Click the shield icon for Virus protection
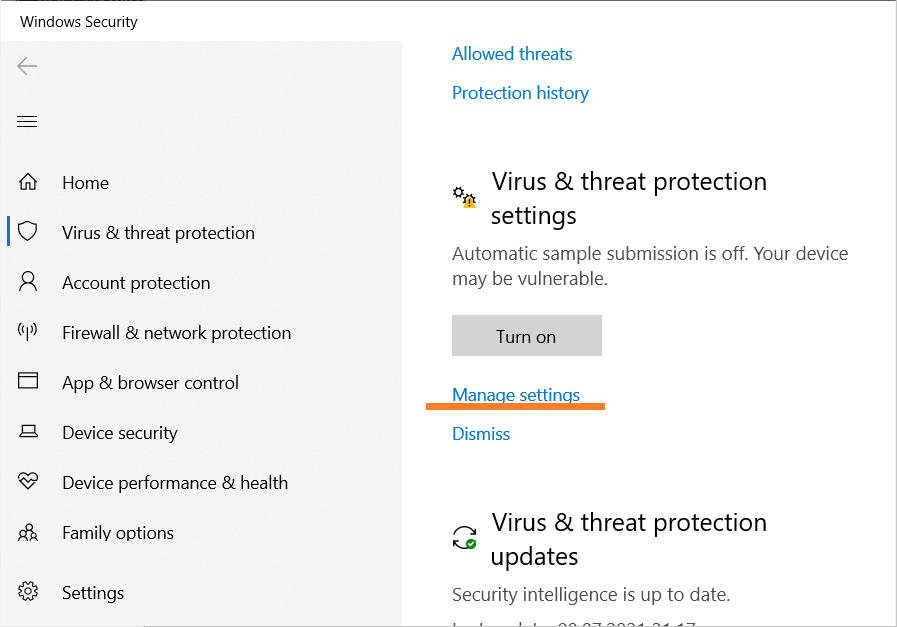Viewport: 897px width, 627px height. [x=27, y=232]
